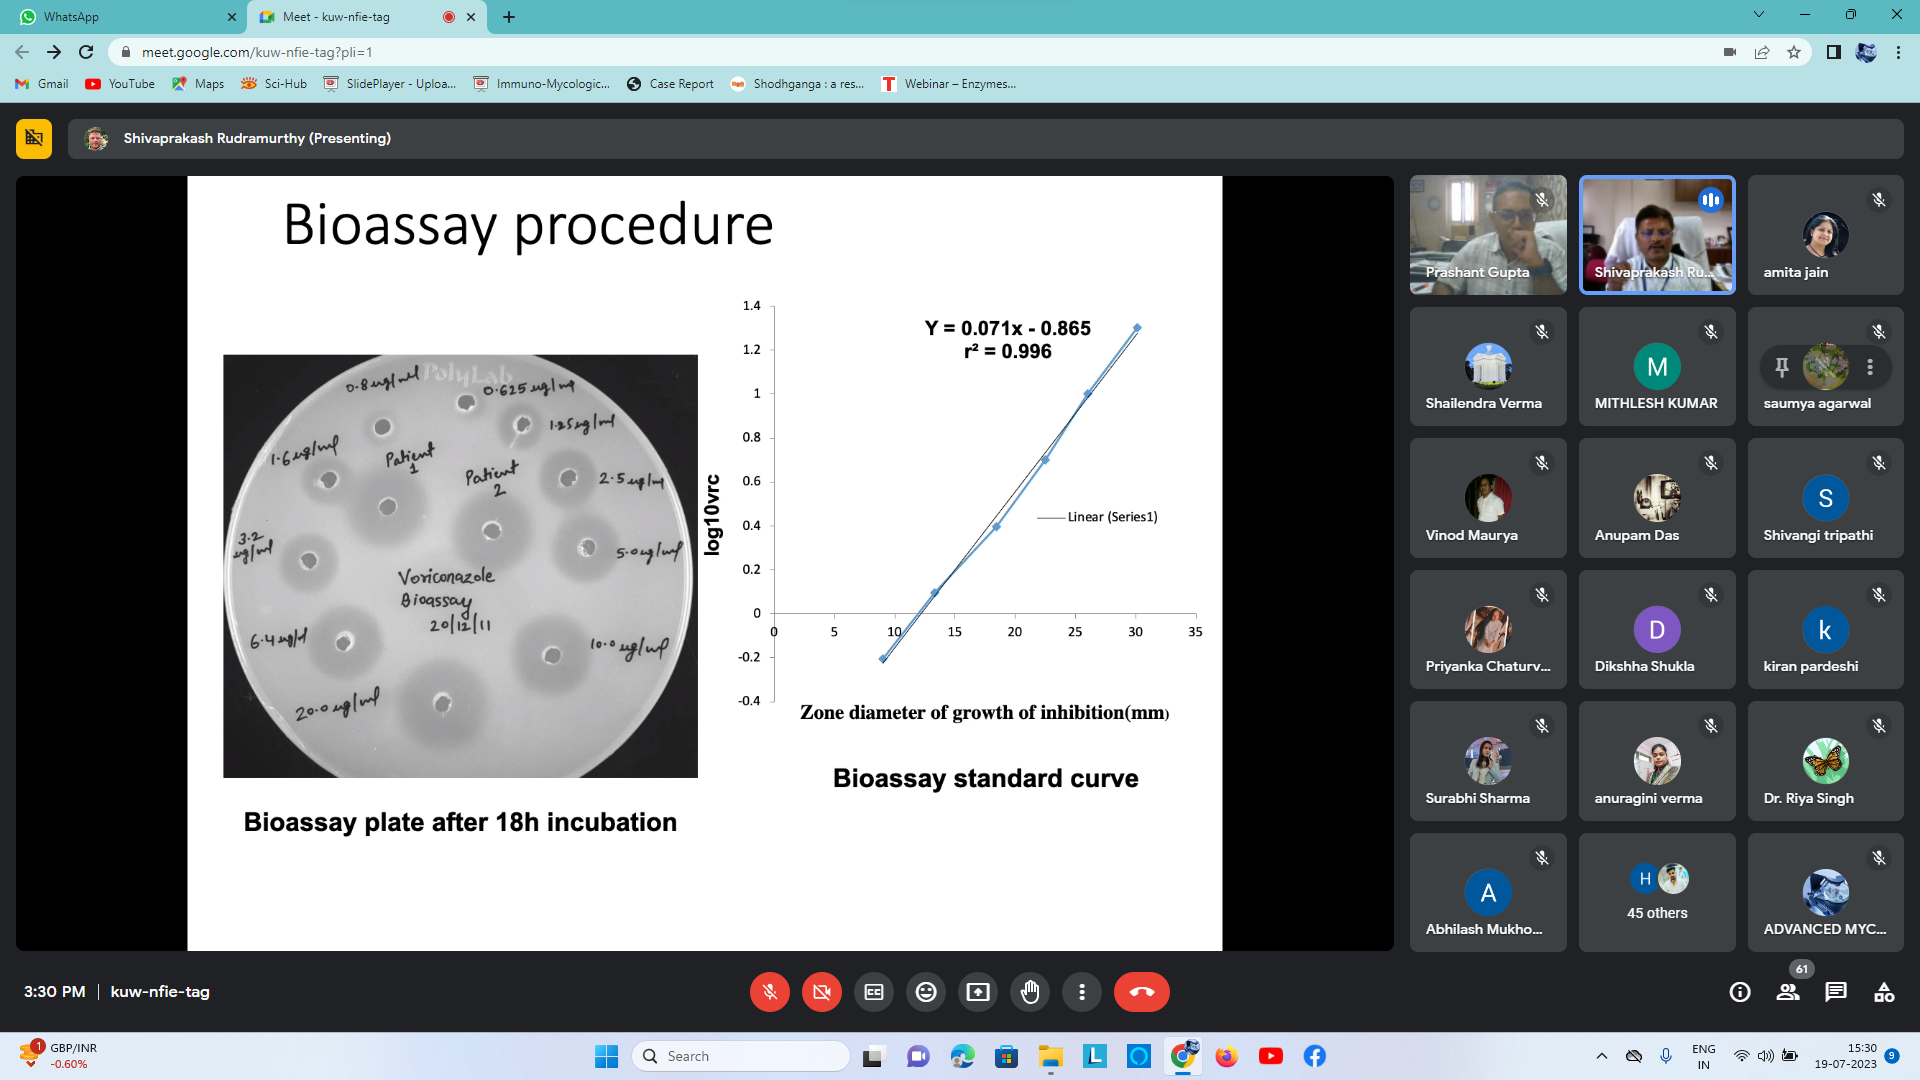Screen dimensions: 1920x1080
Task: Expand system tray hidden icons chevron
Action: pyautogui.click(x=1602, y=1056)
